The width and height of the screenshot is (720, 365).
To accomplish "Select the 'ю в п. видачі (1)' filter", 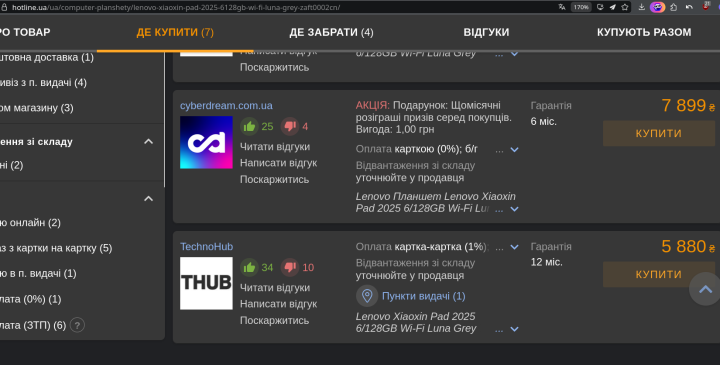I will (38, 274).
